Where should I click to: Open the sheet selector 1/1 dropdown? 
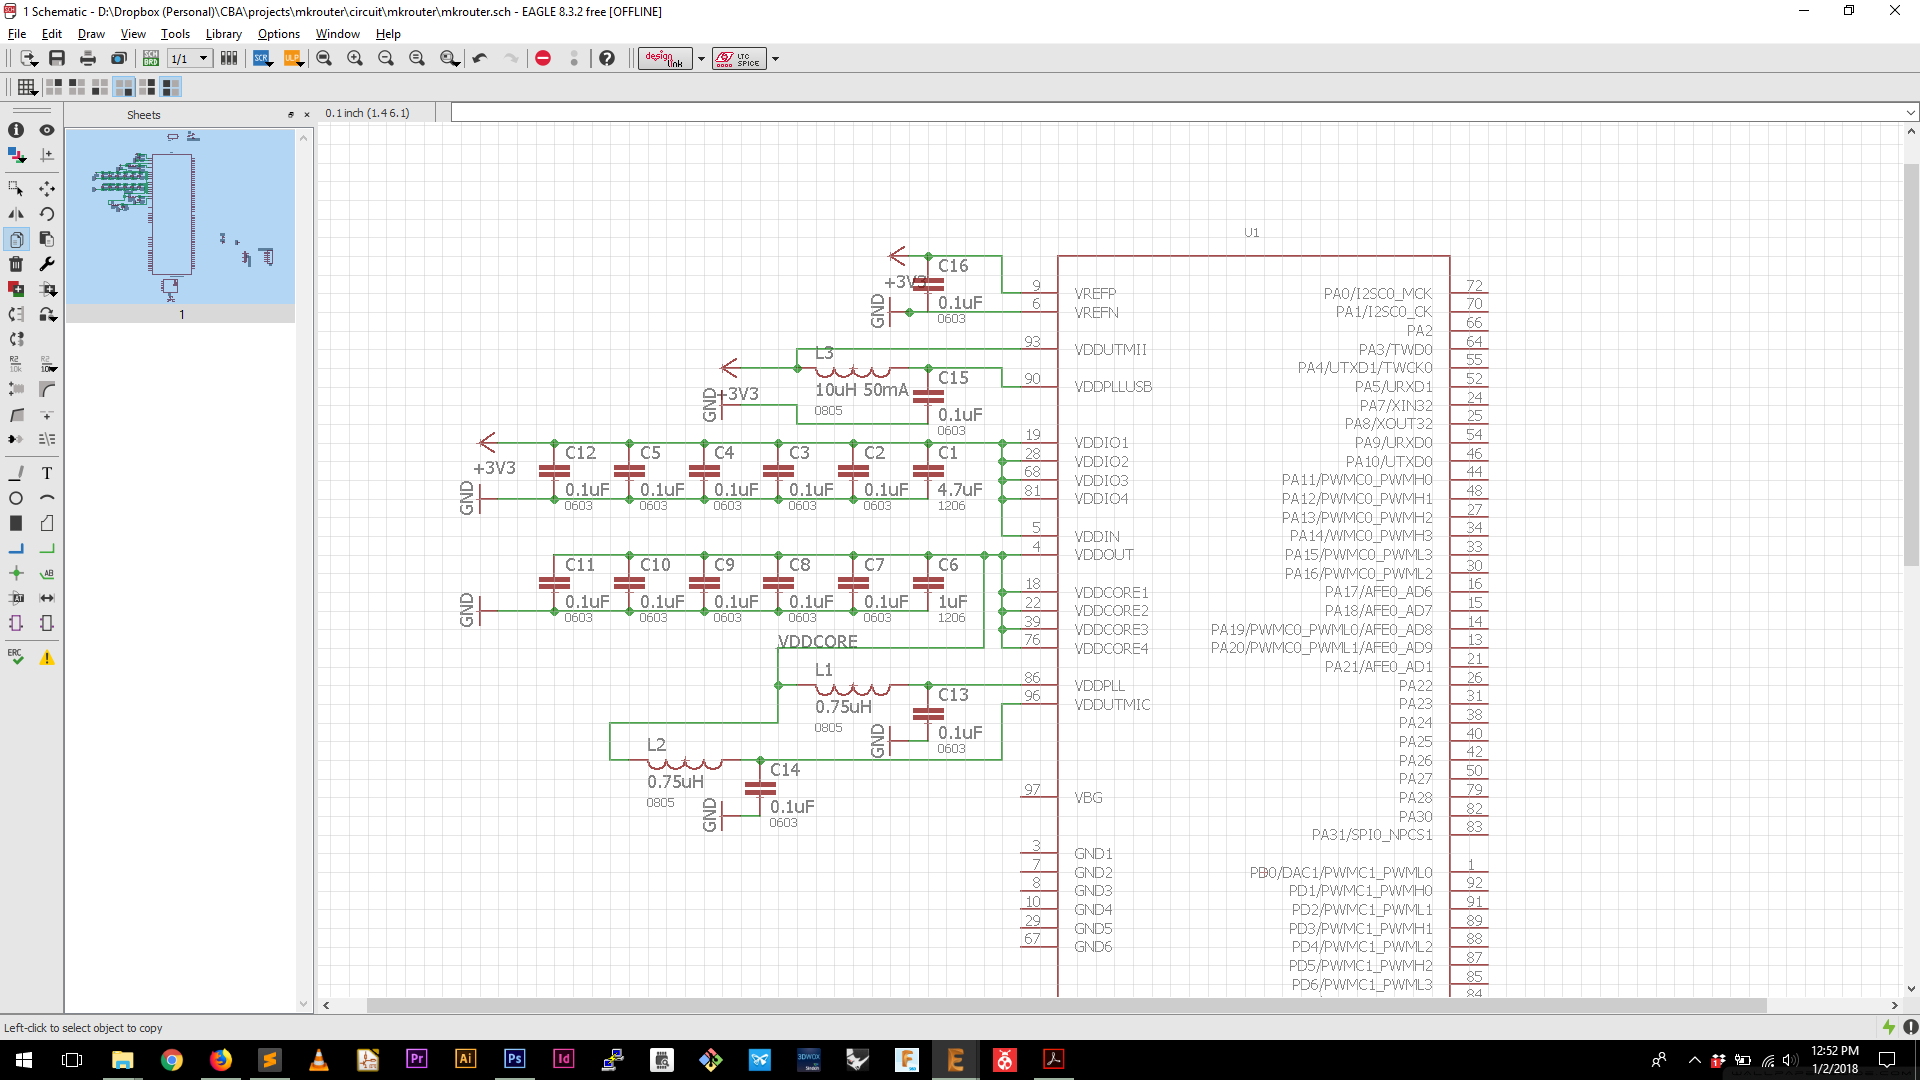190,59
